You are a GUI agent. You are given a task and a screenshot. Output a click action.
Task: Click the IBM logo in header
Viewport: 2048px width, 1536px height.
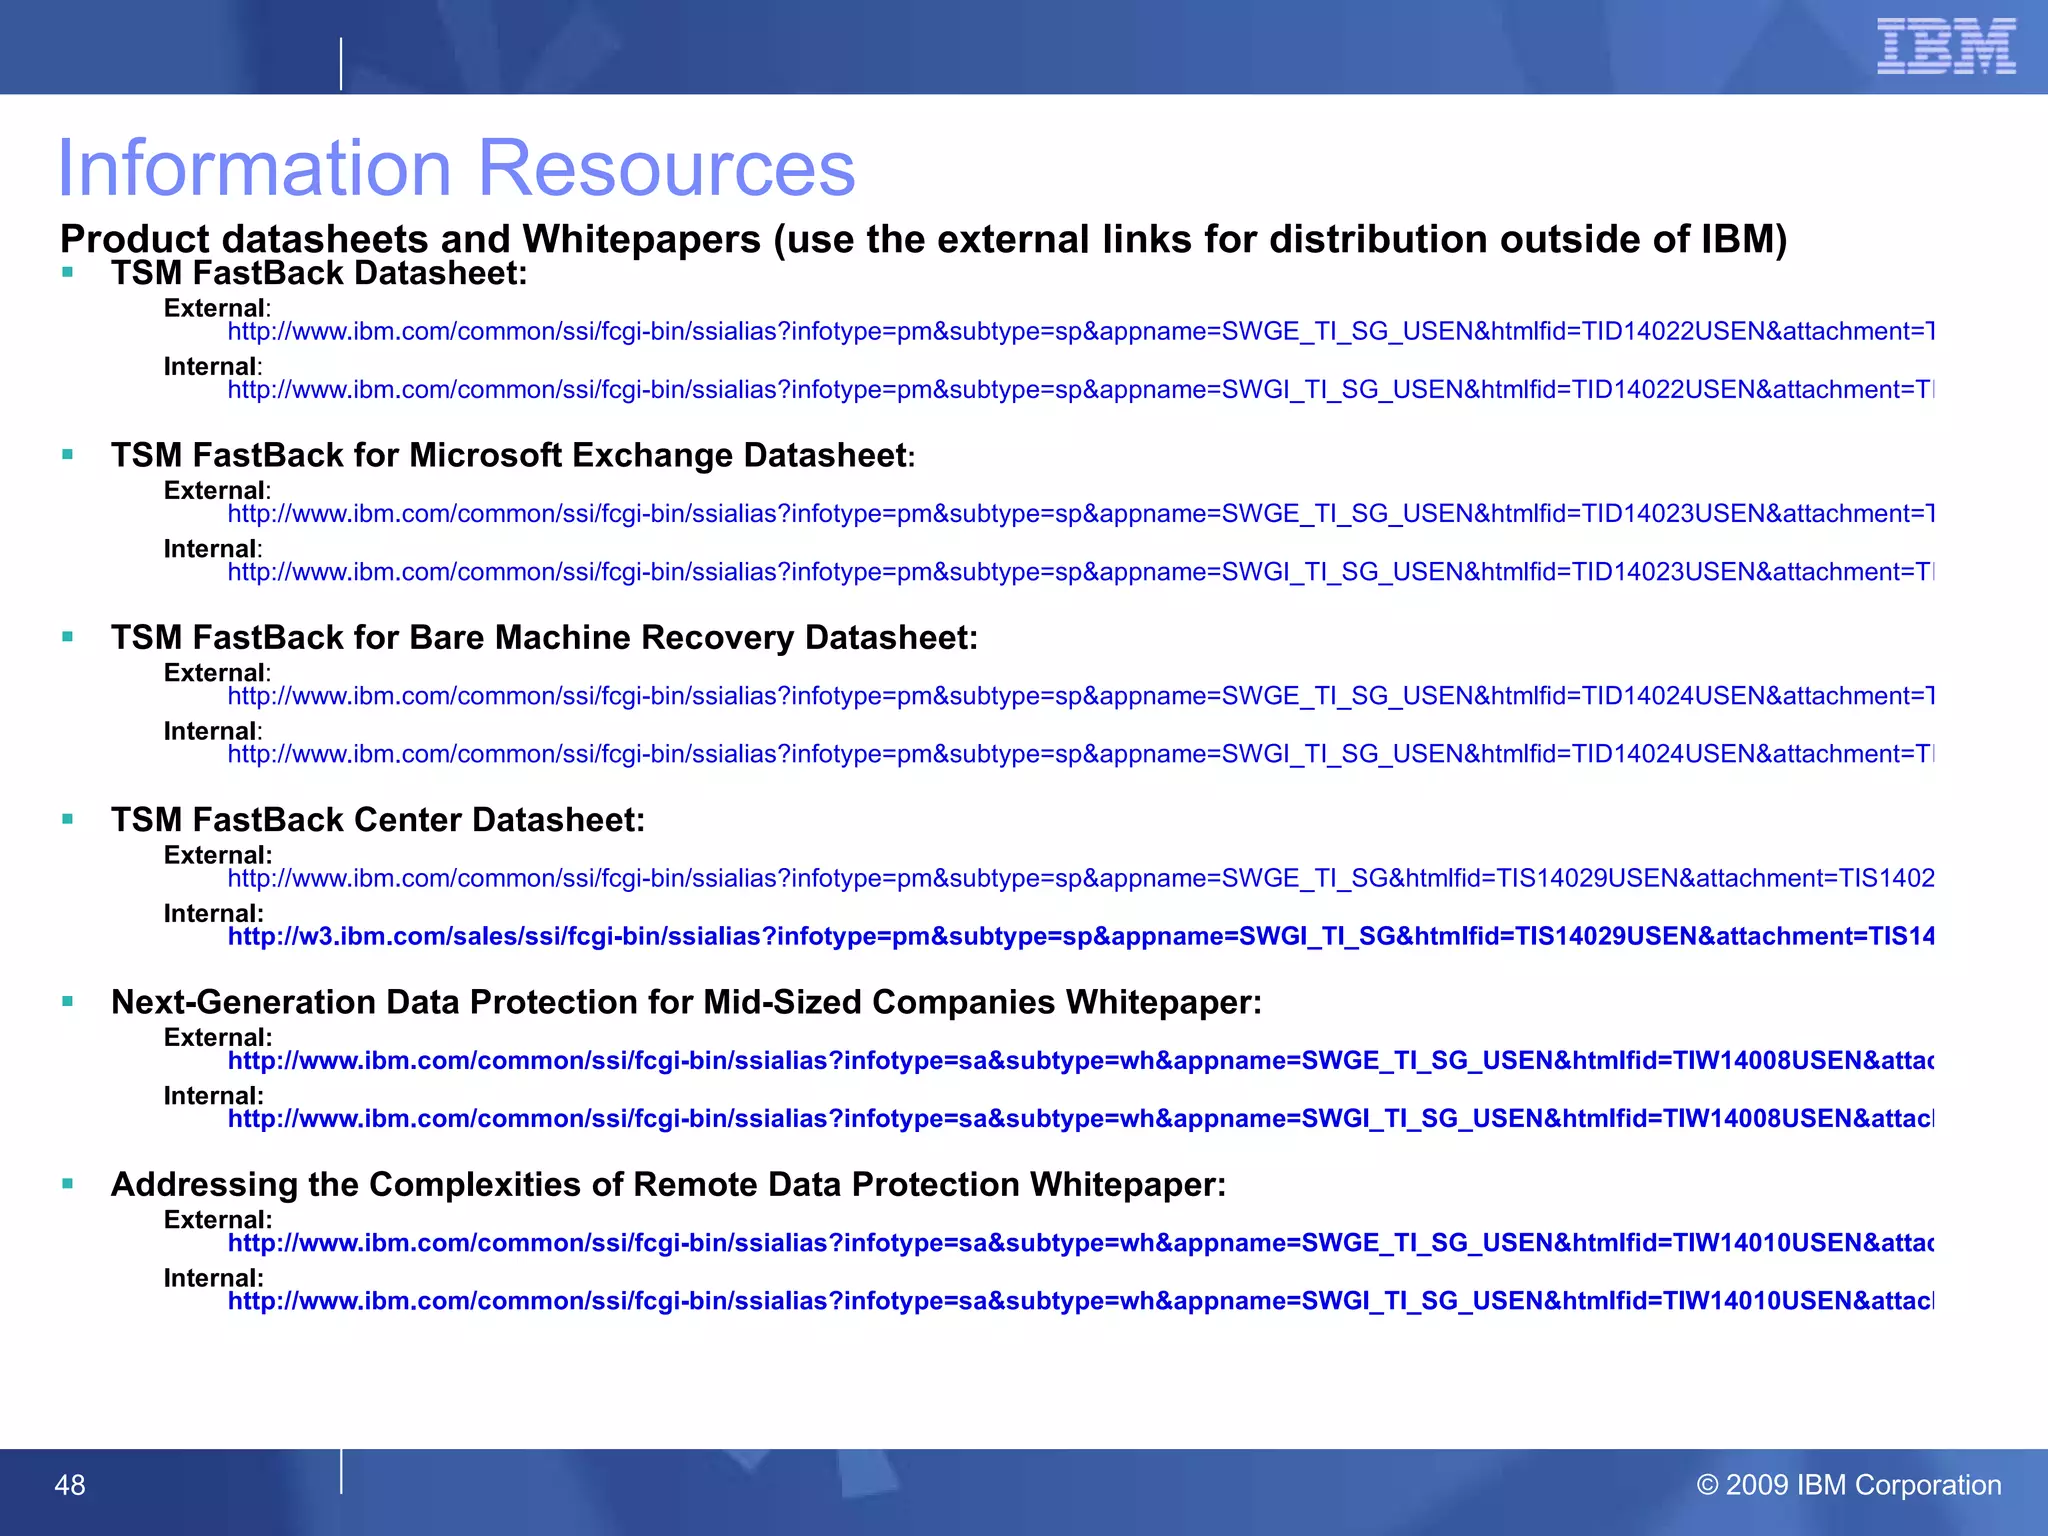pyautogui.click(x=1946, y=46)
